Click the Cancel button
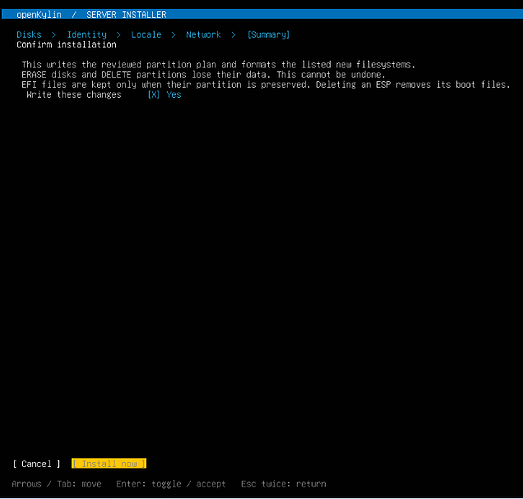The width and height of the screenshot is (523, 499). tap(36, 464)
